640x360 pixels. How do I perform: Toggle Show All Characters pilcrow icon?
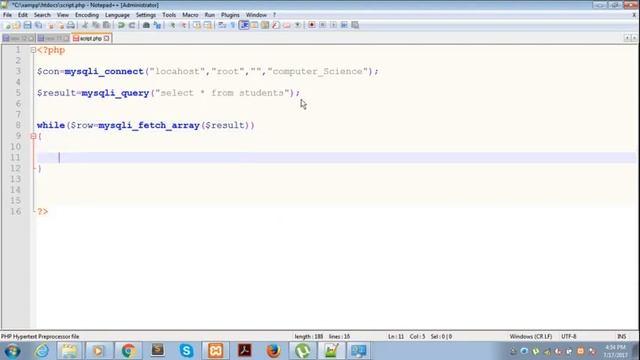coord(233,25)
